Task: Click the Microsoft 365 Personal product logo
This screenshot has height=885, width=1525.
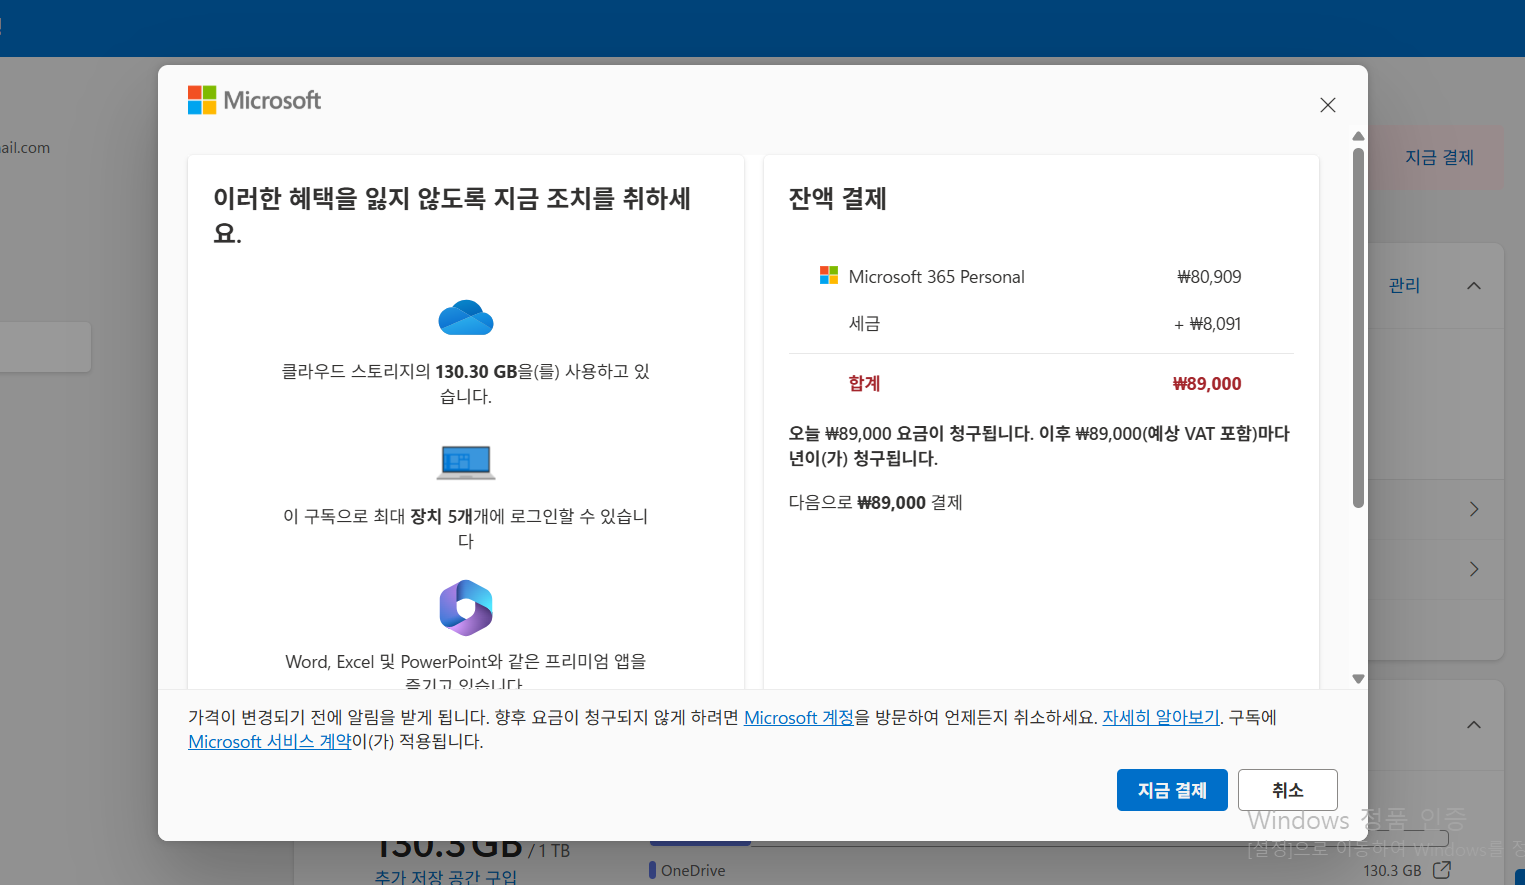Action: pos(829,275)
